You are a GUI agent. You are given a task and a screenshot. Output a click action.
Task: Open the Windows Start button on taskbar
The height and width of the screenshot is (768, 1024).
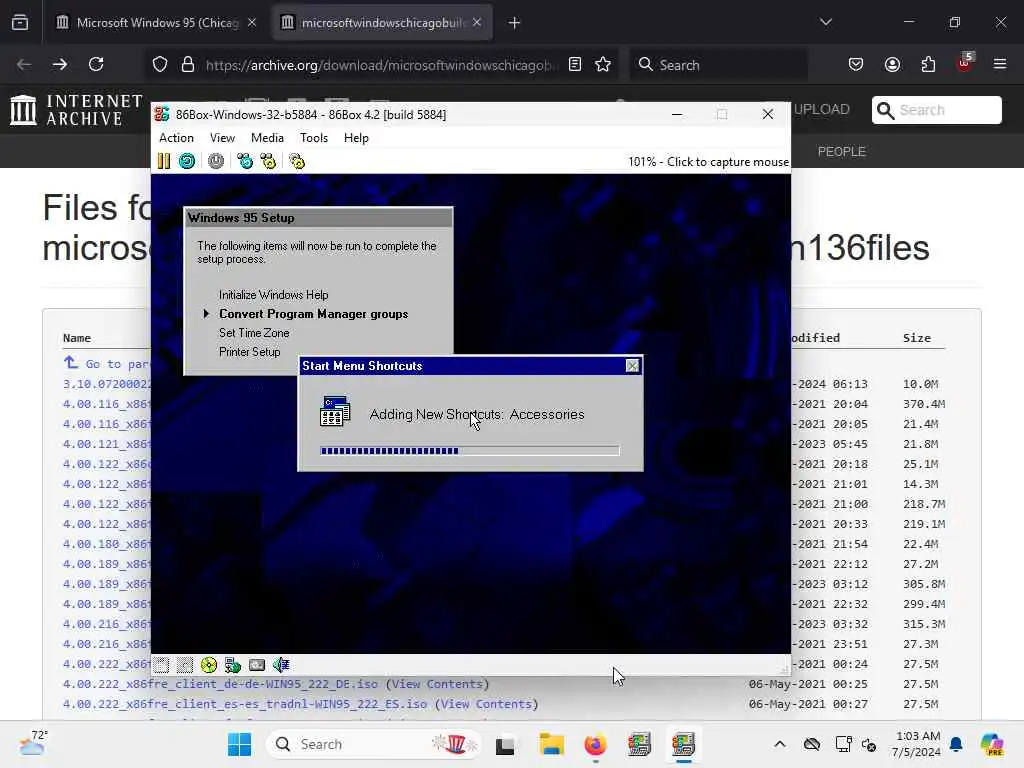click(240, 744)
